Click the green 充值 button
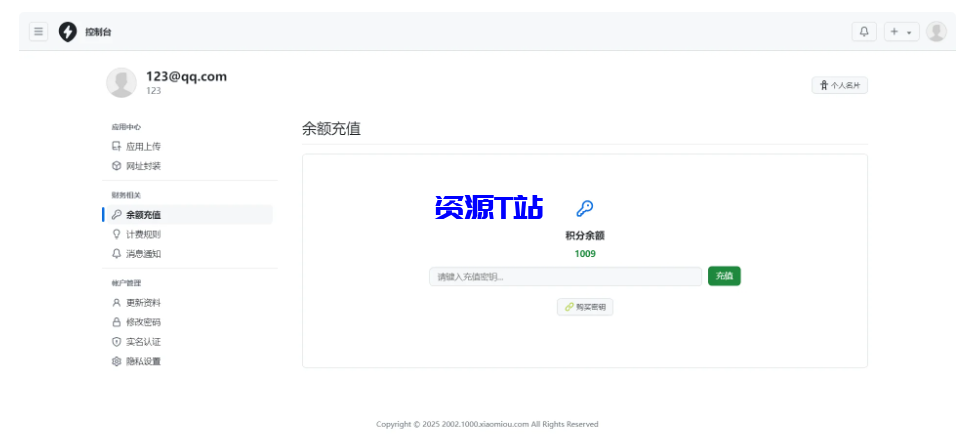 [724, 276]
